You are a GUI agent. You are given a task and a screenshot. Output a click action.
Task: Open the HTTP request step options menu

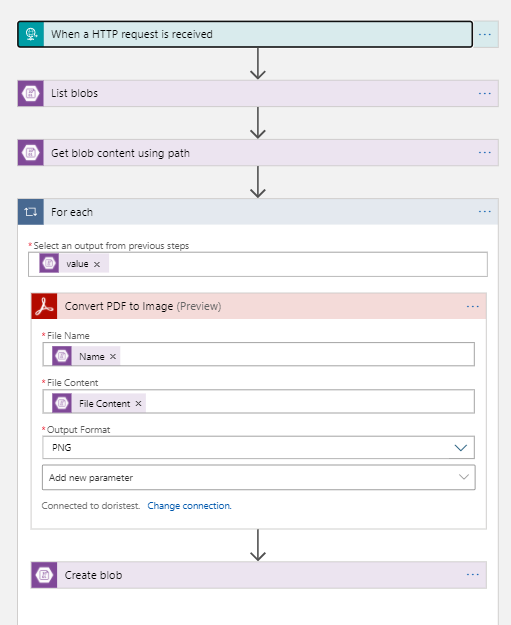click(x=485, y=34)
